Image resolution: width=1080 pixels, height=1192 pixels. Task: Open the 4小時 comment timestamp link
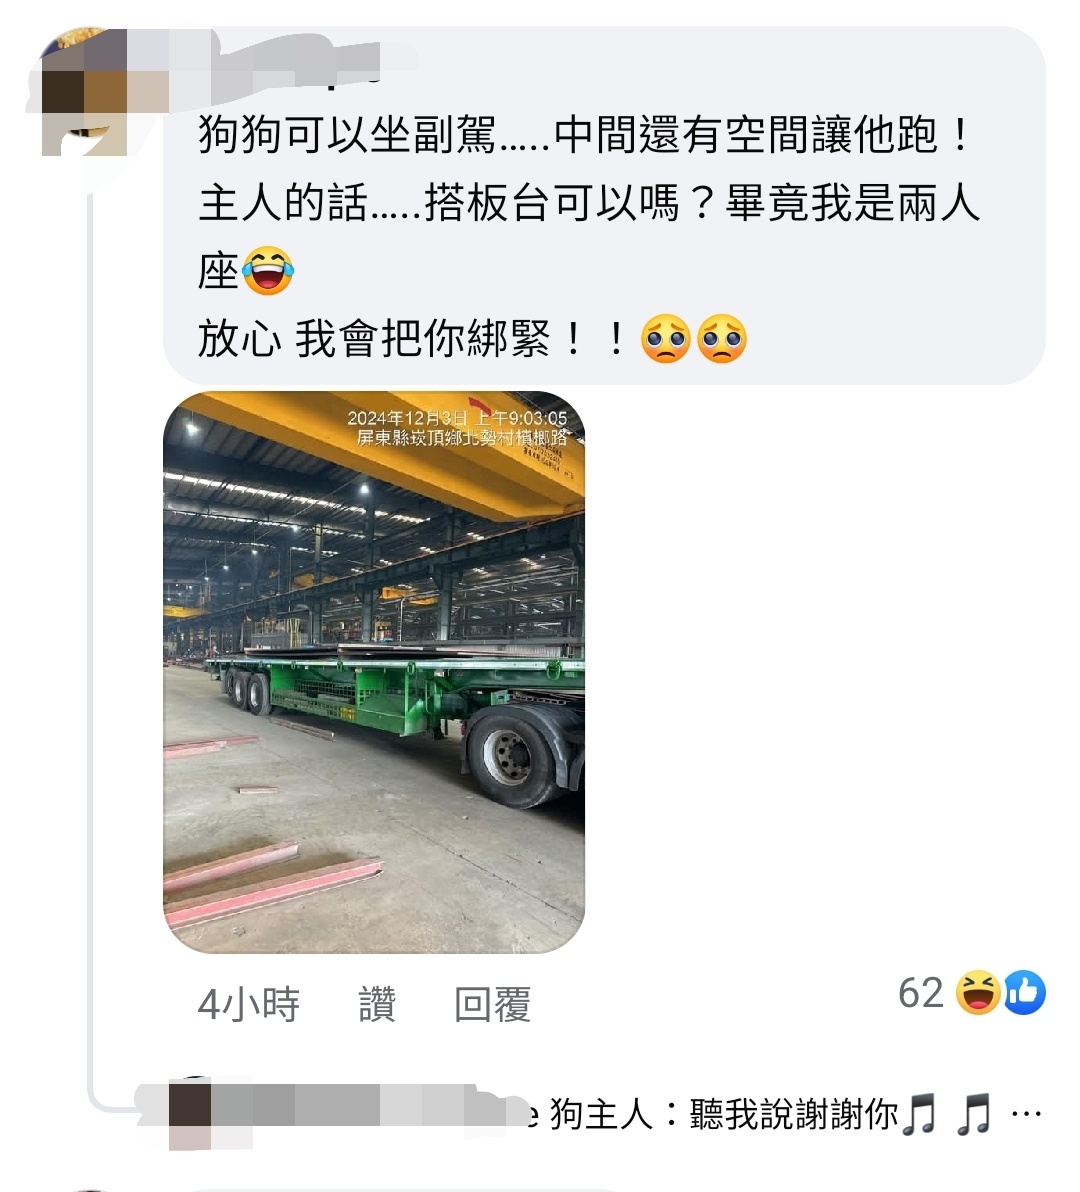coord(249,1004)
